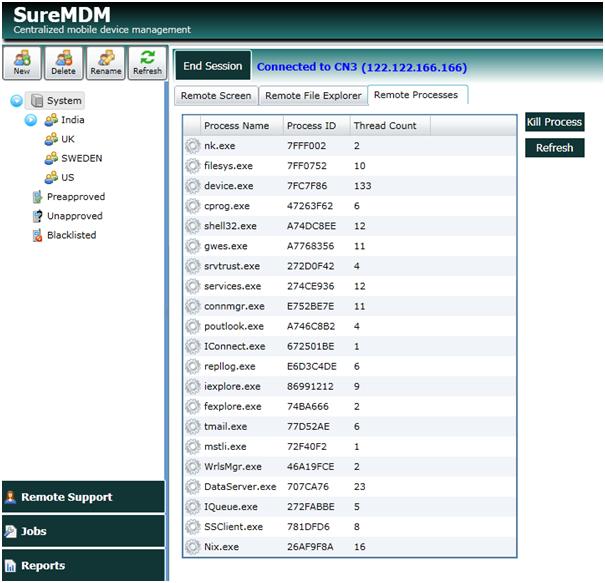This screenshot has height=583, width=605.
Task: Select the repllog.exe process name
Action: pyautogui.click(x=230, y=367)
